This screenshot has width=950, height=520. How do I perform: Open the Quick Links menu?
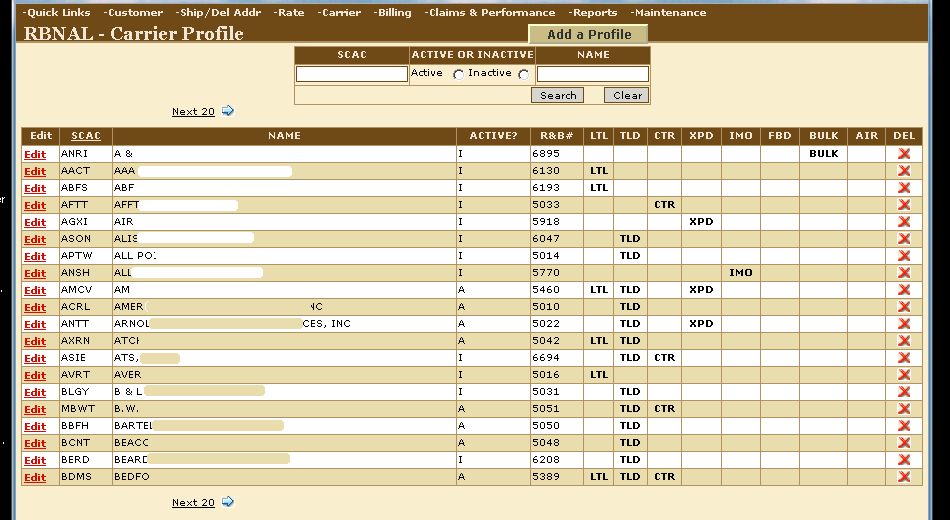click(57, 13)
